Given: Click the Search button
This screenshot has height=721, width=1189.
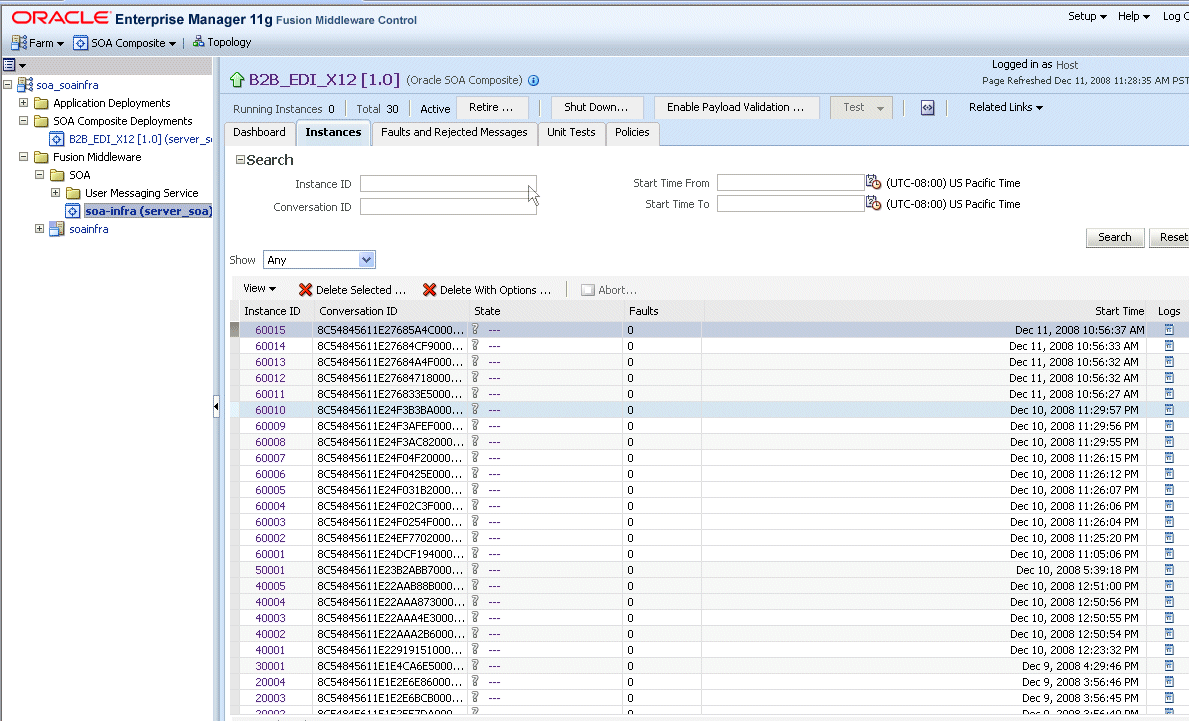Looking at the screenshot, I should pyautogui.click(x=1114, y=237).
